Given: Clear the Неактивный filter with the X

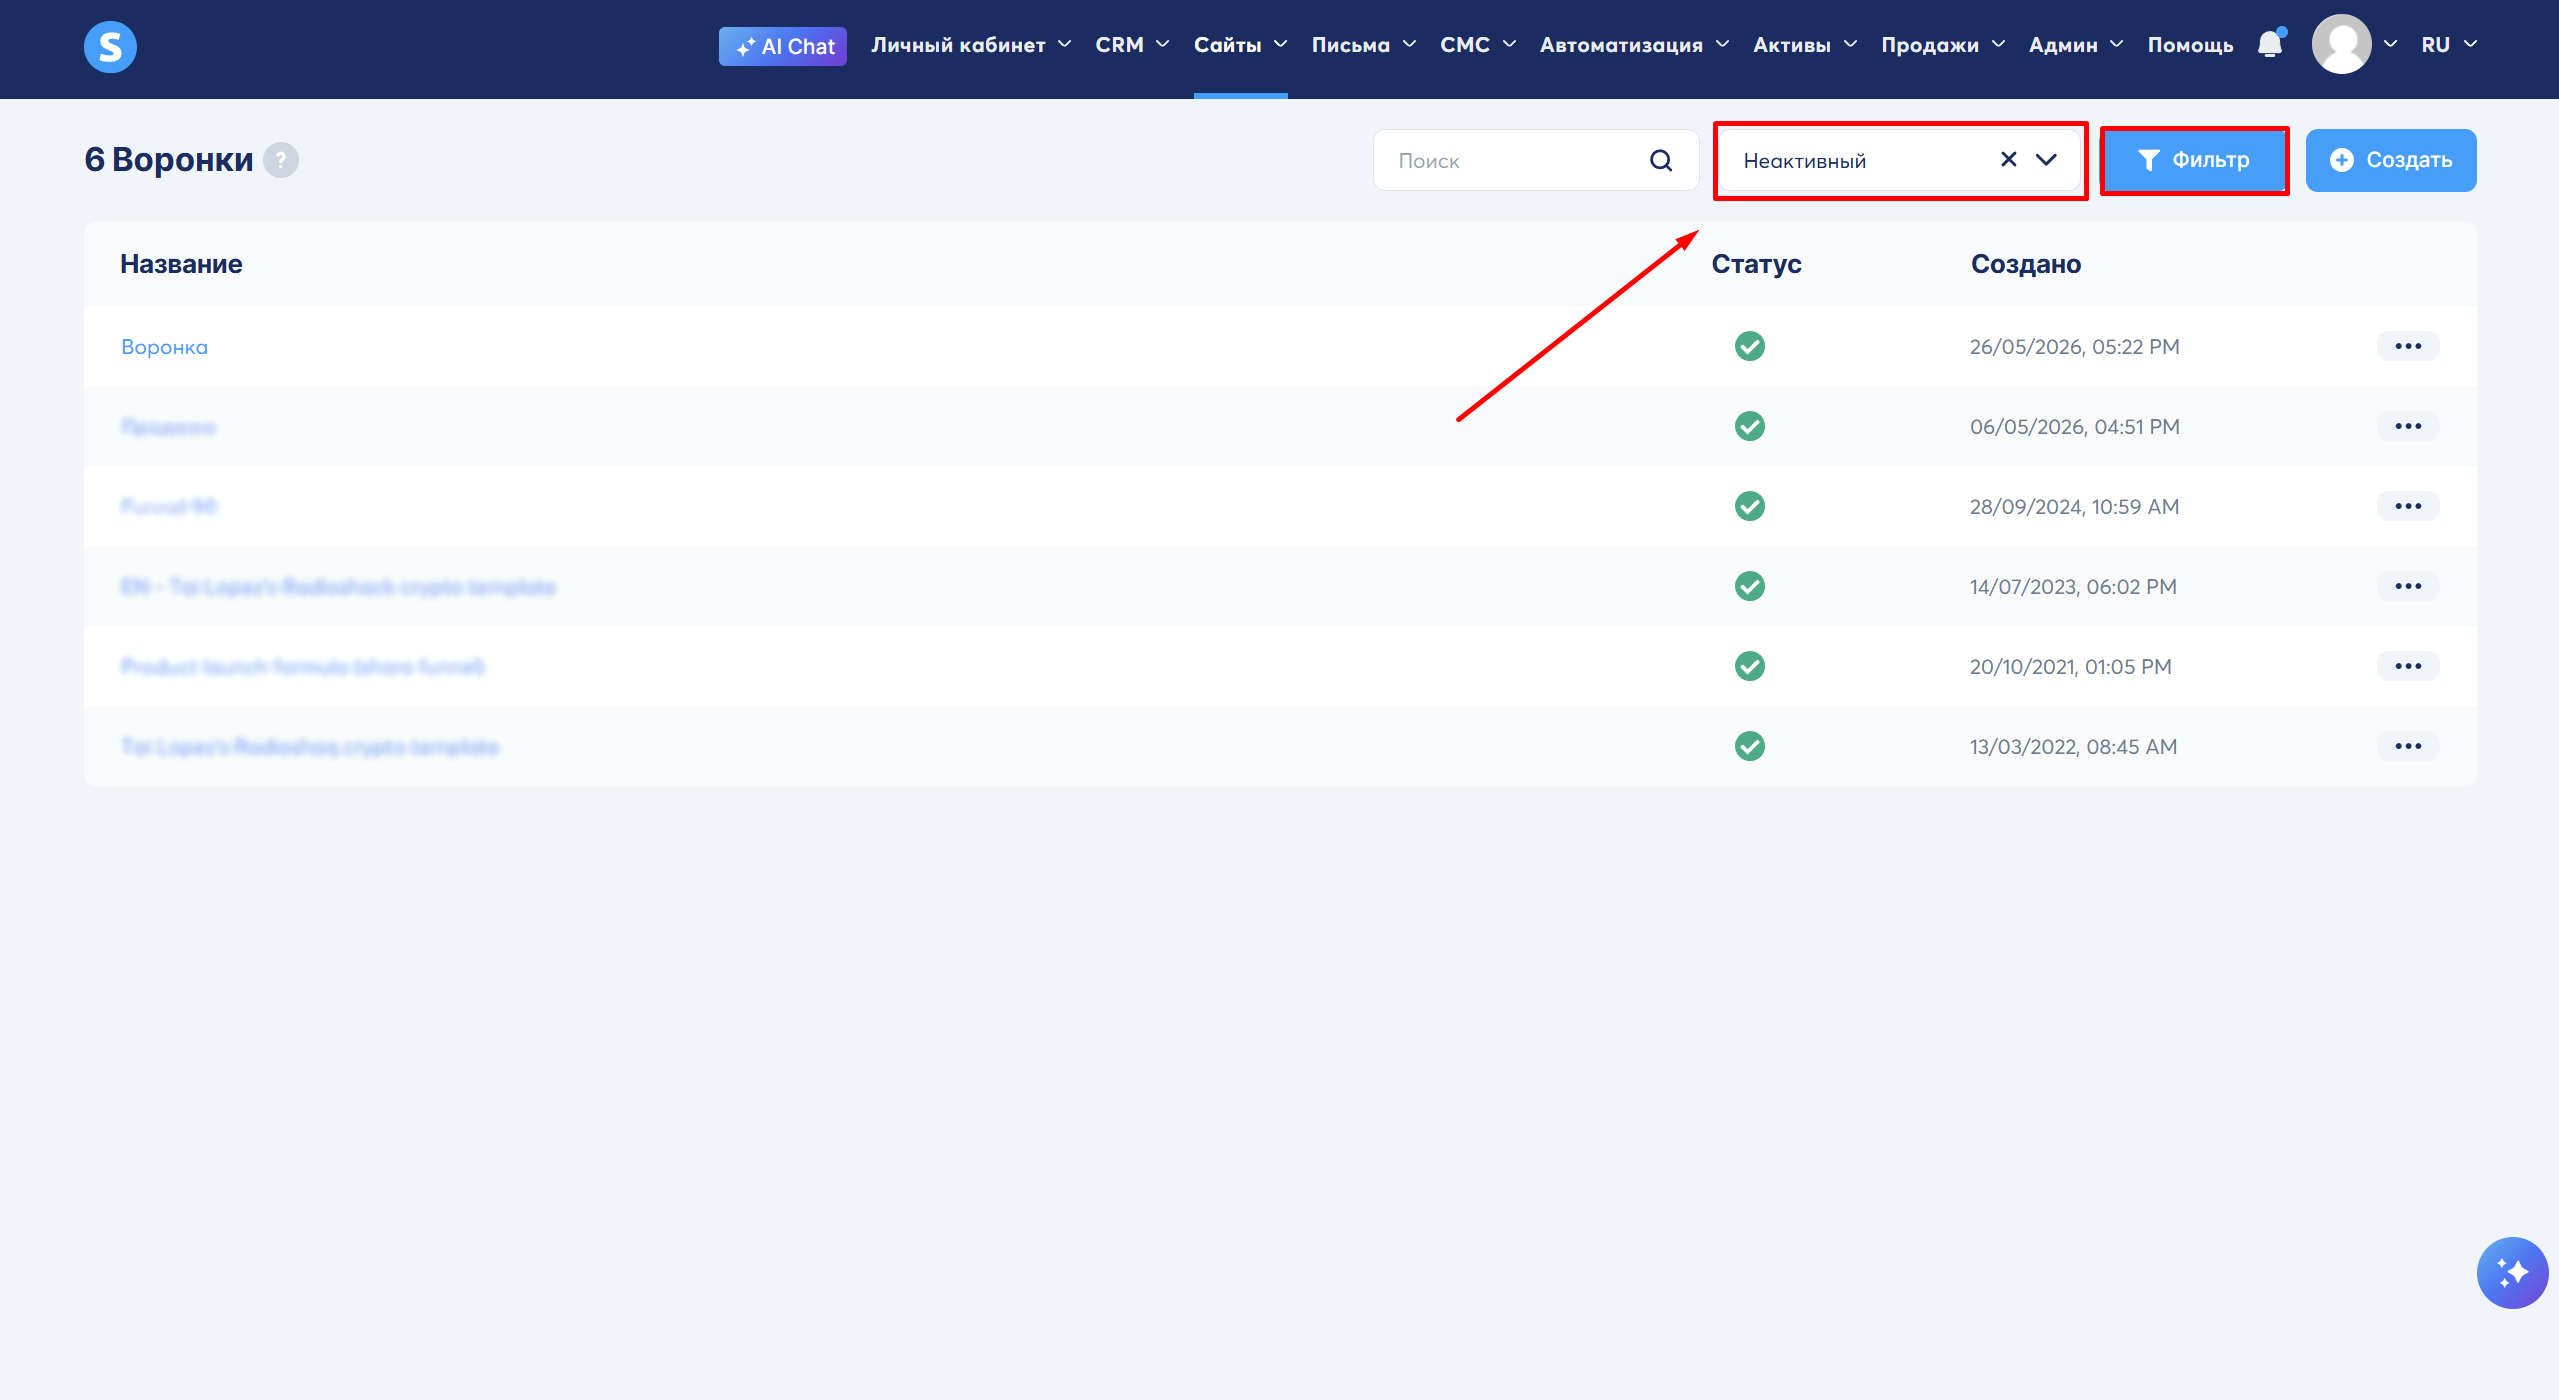Looking at the screenshot, I should coord(2008,159).
